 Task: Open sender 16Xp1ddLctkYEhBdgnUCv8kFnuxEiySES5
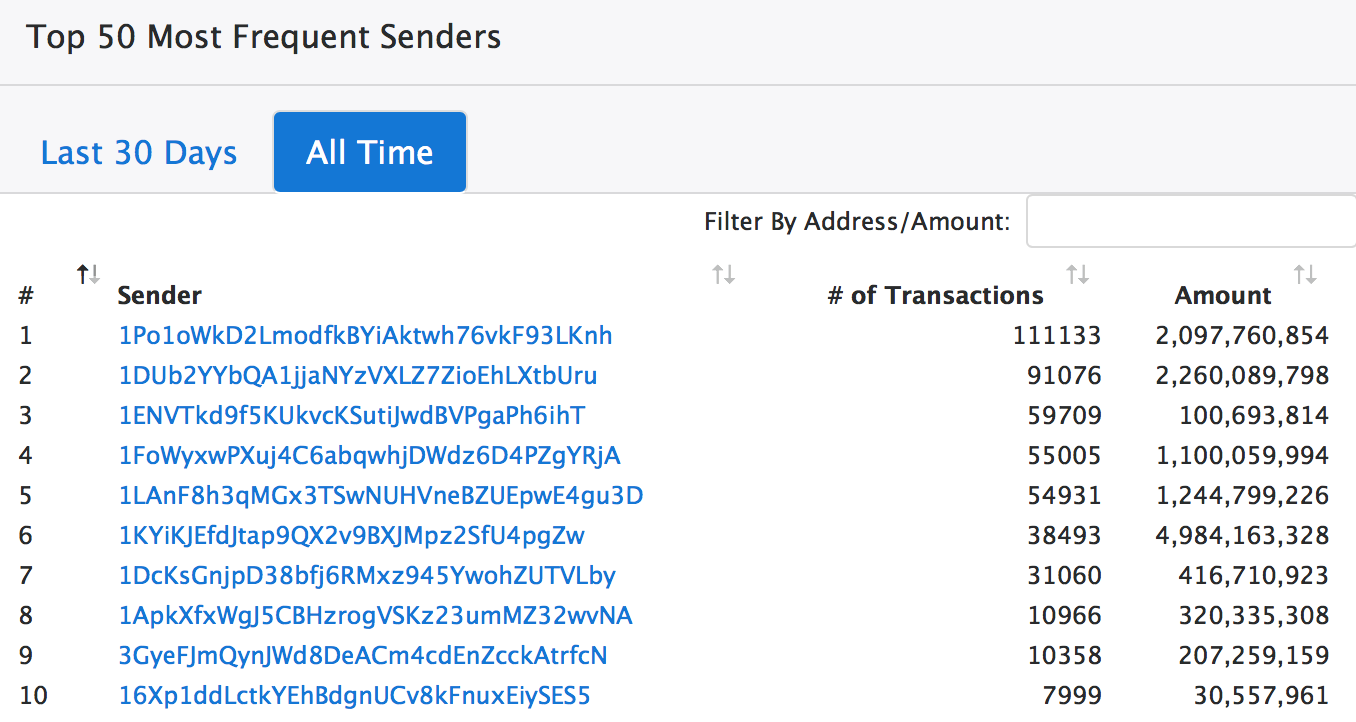(354, 696)
